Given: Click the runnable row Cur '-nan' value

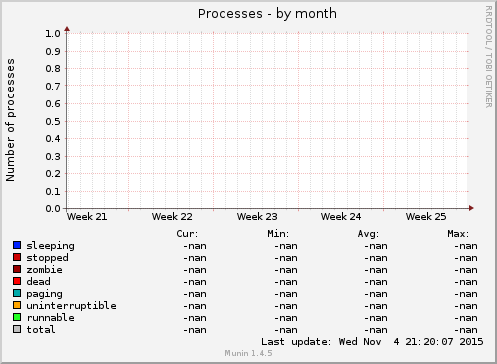Looking at the screenshot, I should (x=195, y=318).
